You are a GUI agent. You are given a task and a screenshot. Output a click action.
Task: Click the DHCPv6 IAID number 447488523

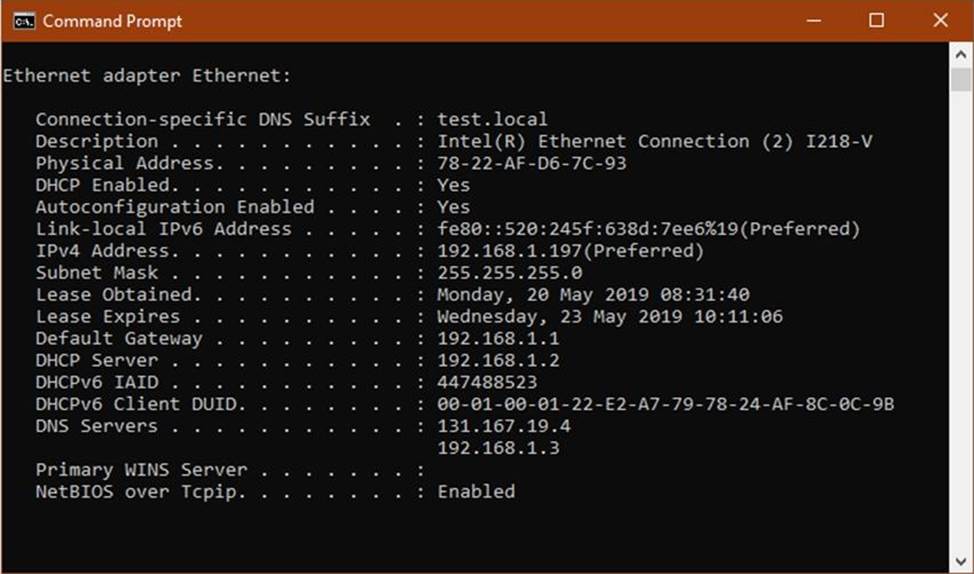(487, 383)
